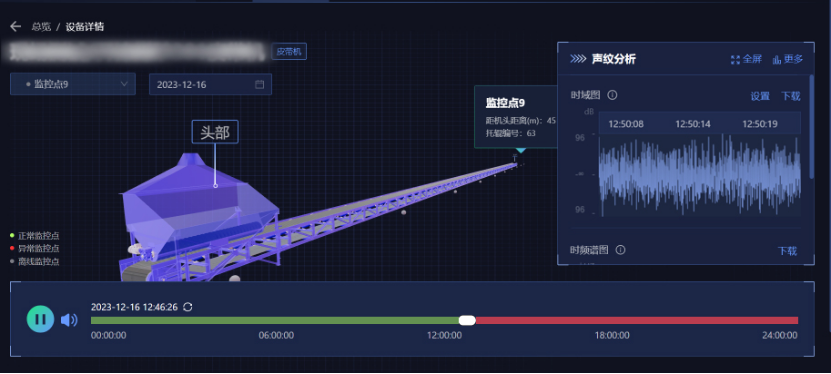Click the 全屏 fullscreen icon
The image size is (831, 374).
(x=735, y=60)
